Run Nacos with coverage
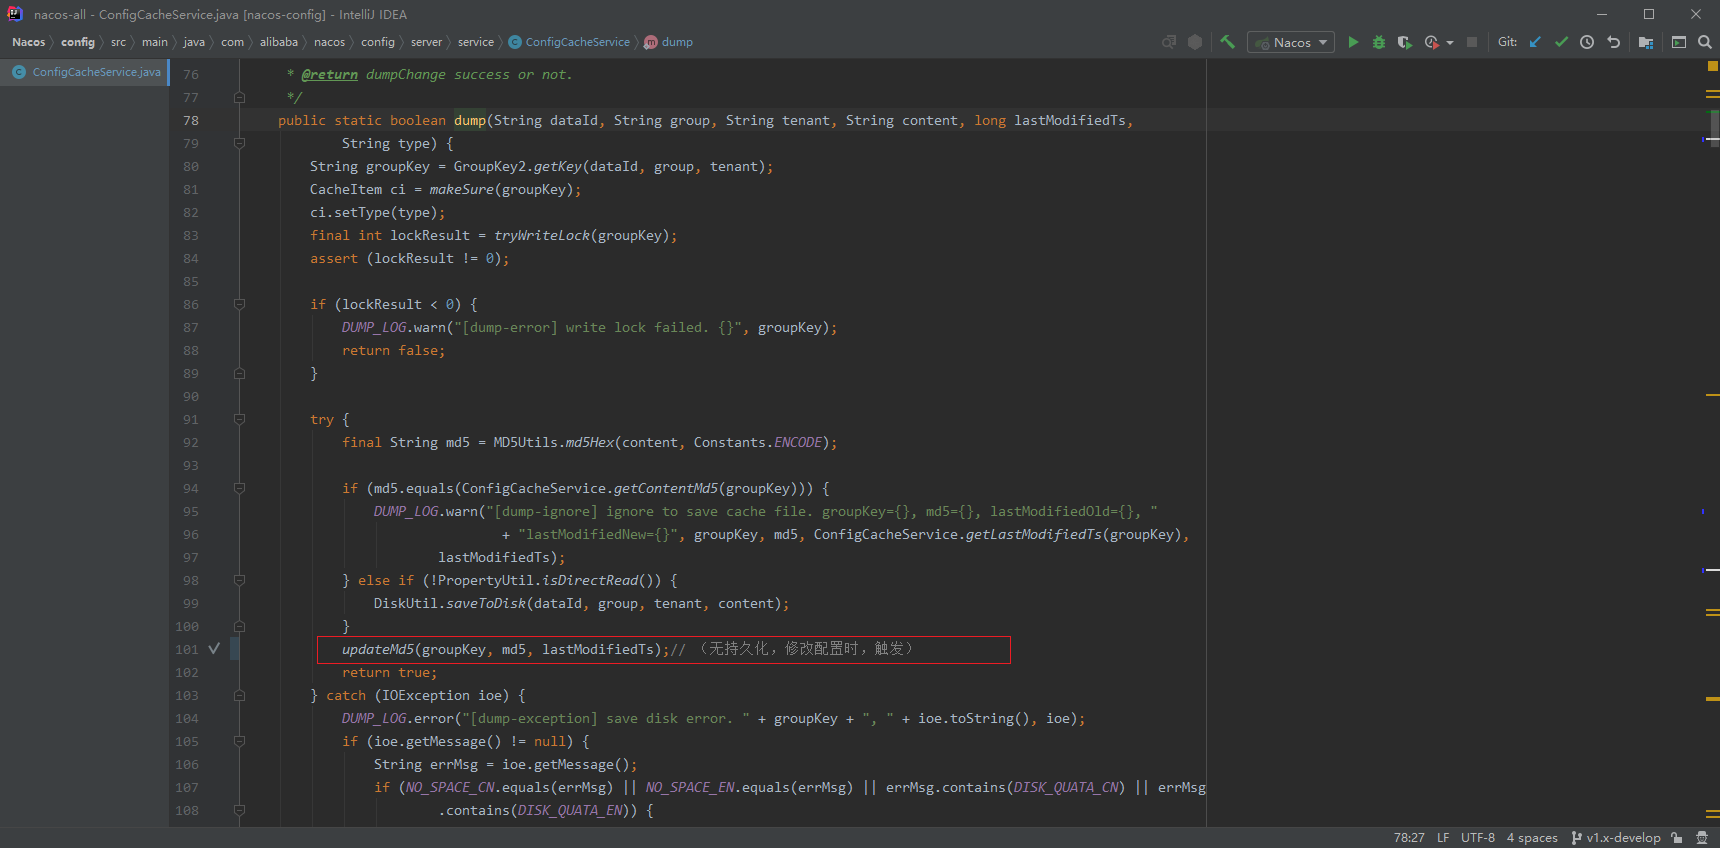This screenshot has width=1720, height=848. (1405, 42)
